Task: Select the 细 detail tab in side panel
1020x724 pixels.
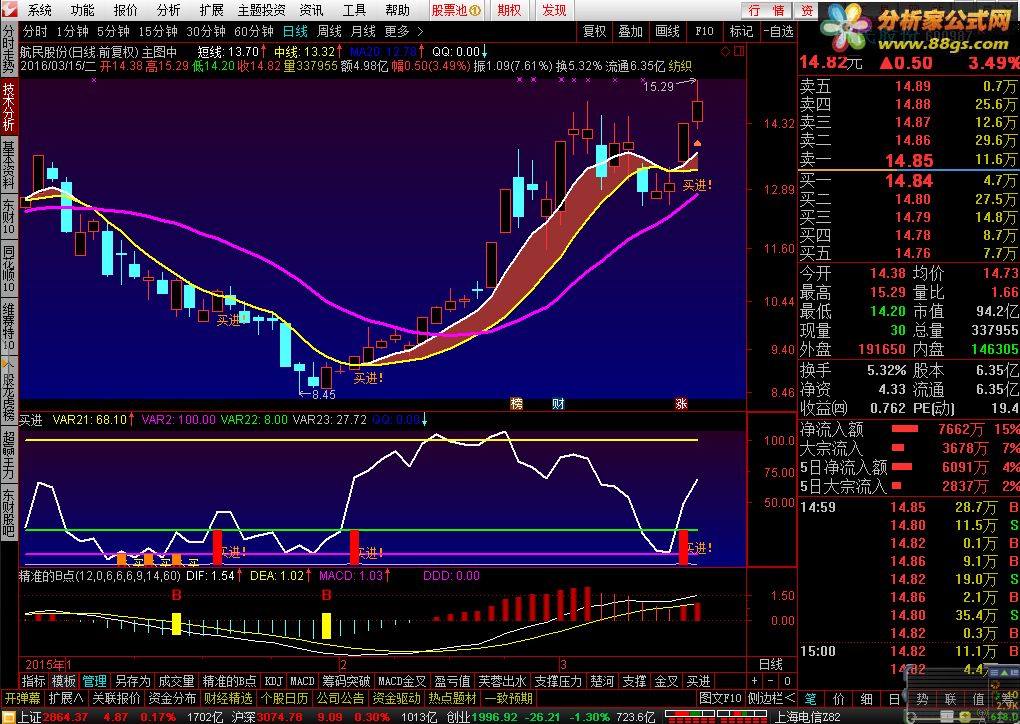Action: 866,699
